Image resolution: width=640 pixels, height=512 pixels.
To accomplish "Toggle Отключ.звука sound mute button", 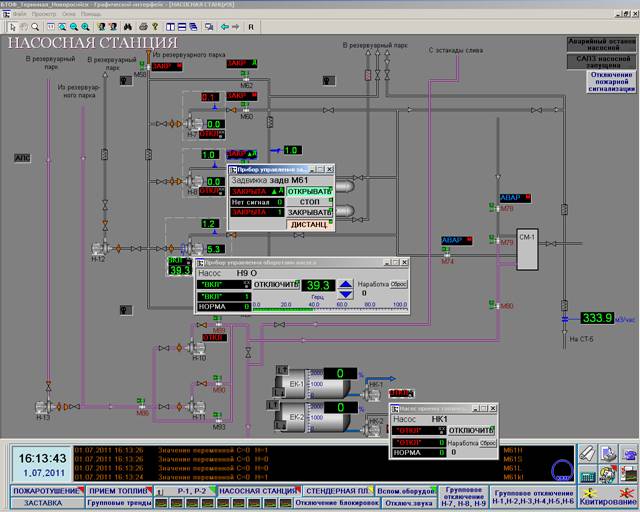I will 409,503.
